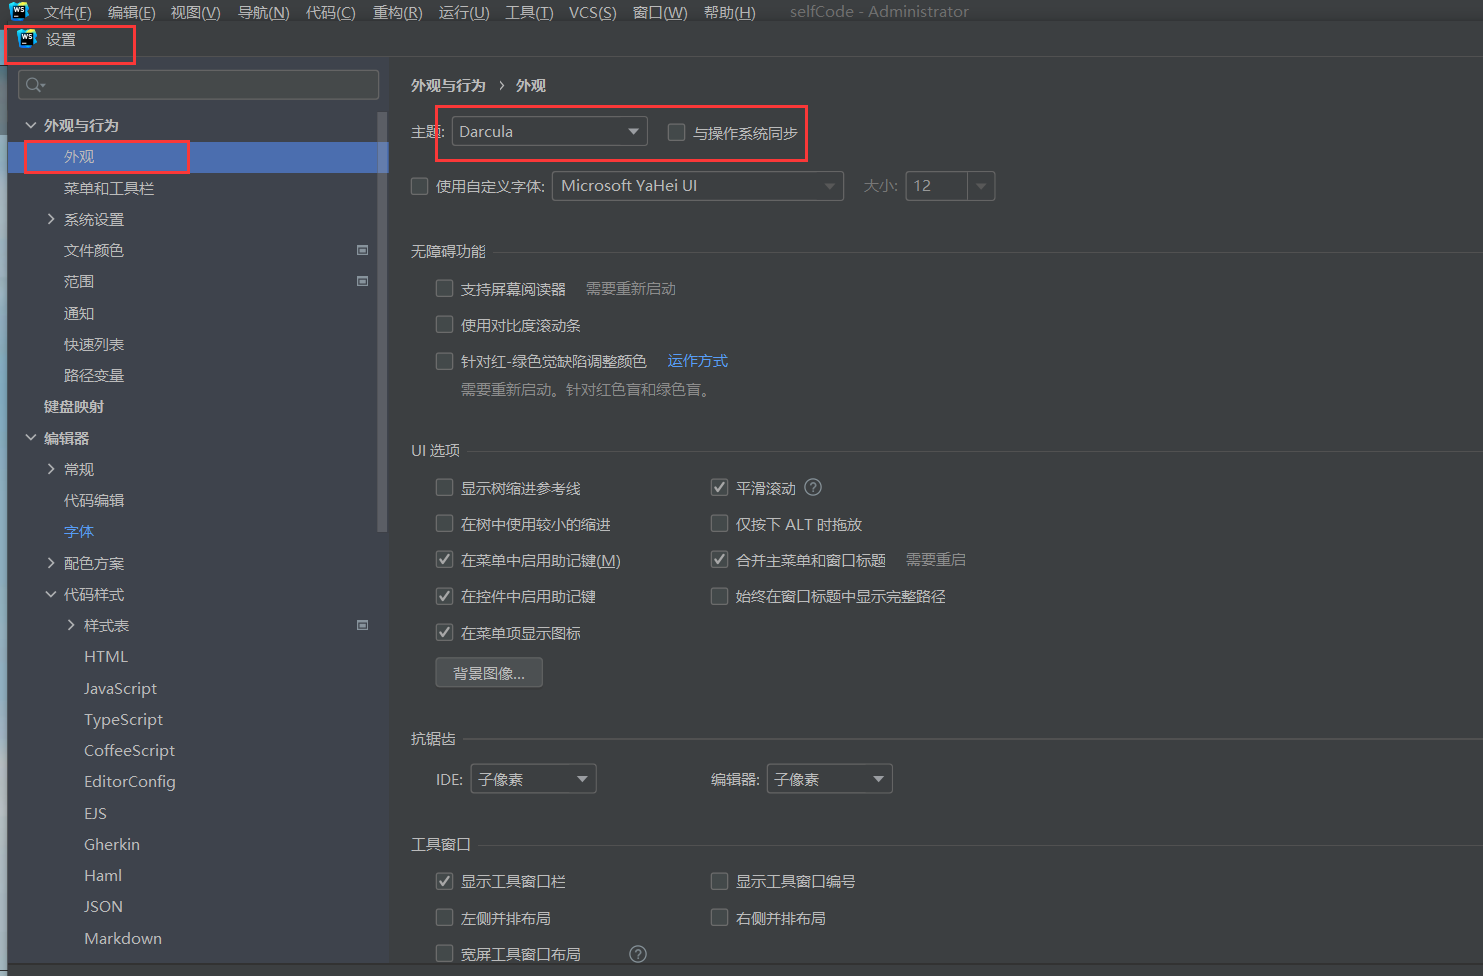This screenshot has height=976, width=1483.
Task: Enable 在树中使用较小的缩进 checkbox
Action: point(445,523)
